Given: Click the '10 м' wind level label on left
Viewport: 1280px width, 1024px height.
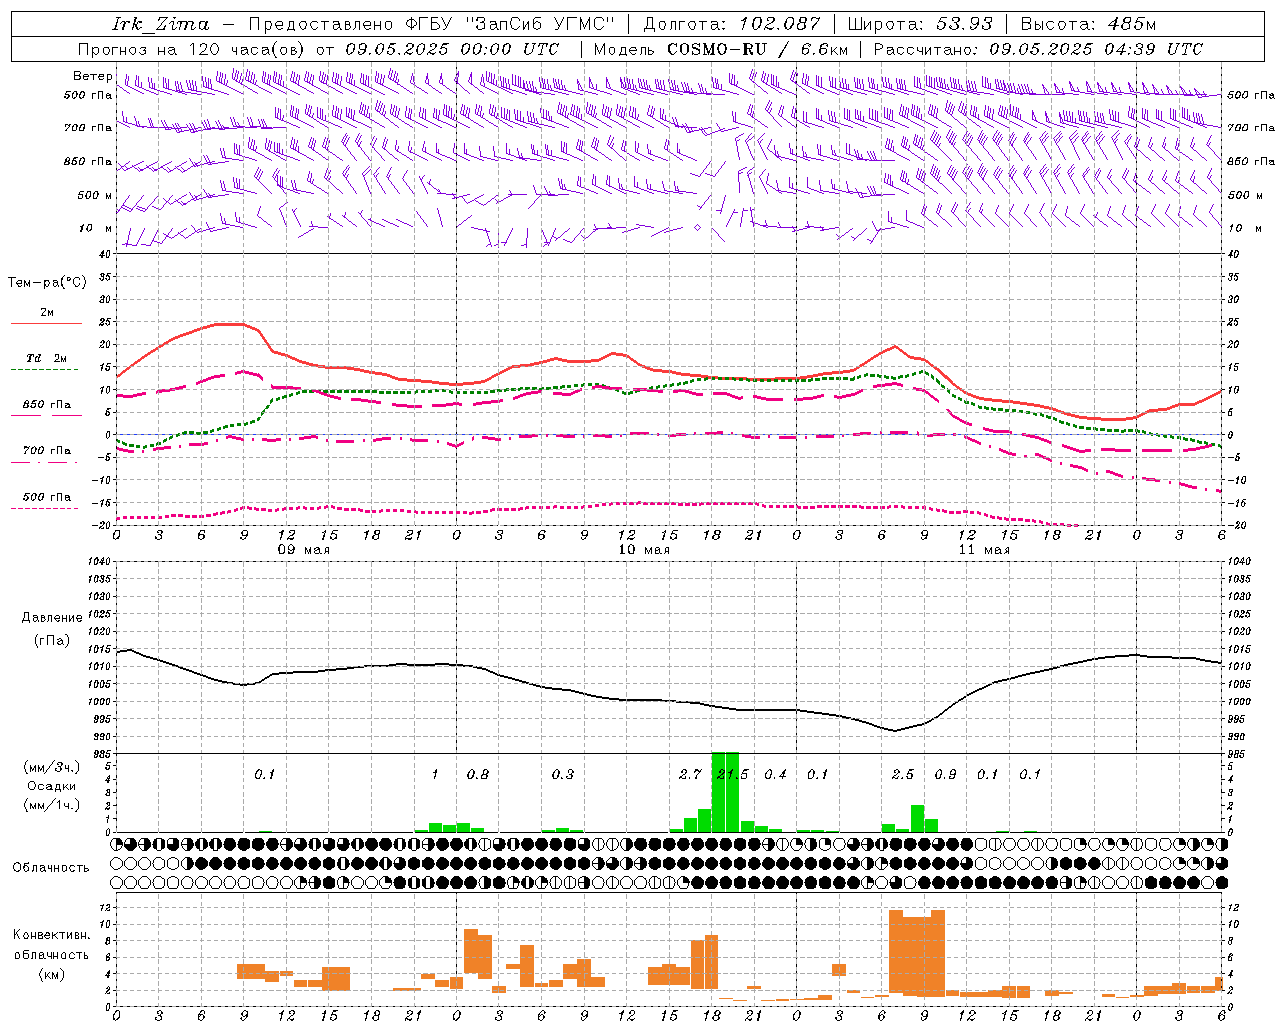Looking at the screenshot, I should click(96, 228).
